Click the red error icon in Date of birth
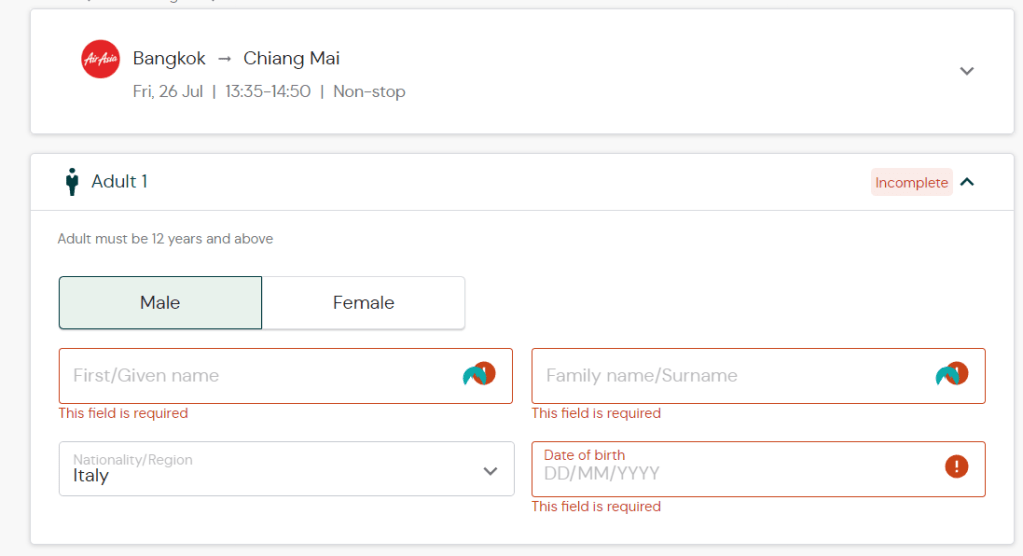Screen dimensions: 1023x556 tap(956, 466)
